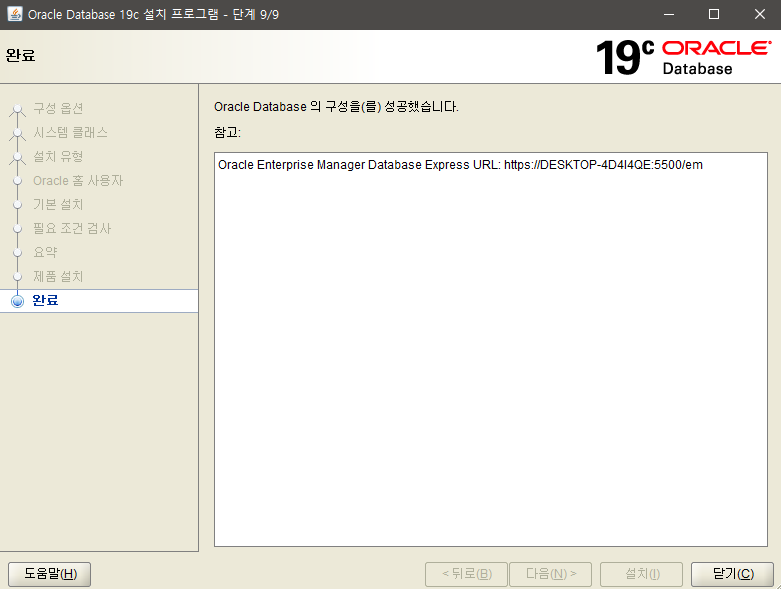Screen dimensions: 781x589
Task: Click the Java installer icon in title bar
Action: 14,14
